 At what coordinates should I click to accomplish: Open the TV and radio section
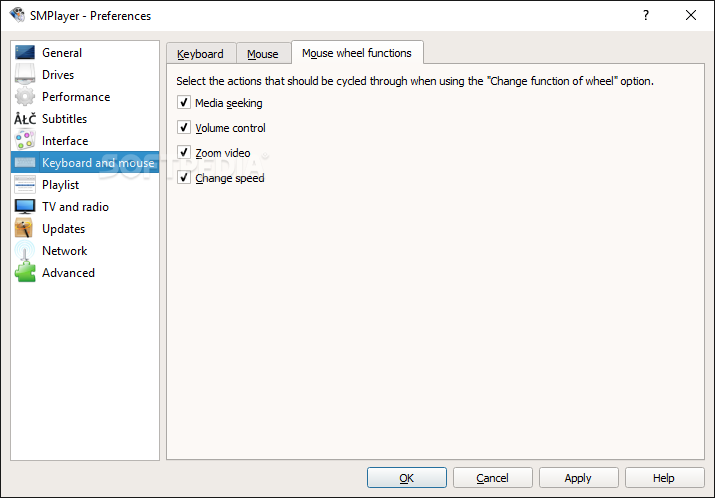pos(85,207)
